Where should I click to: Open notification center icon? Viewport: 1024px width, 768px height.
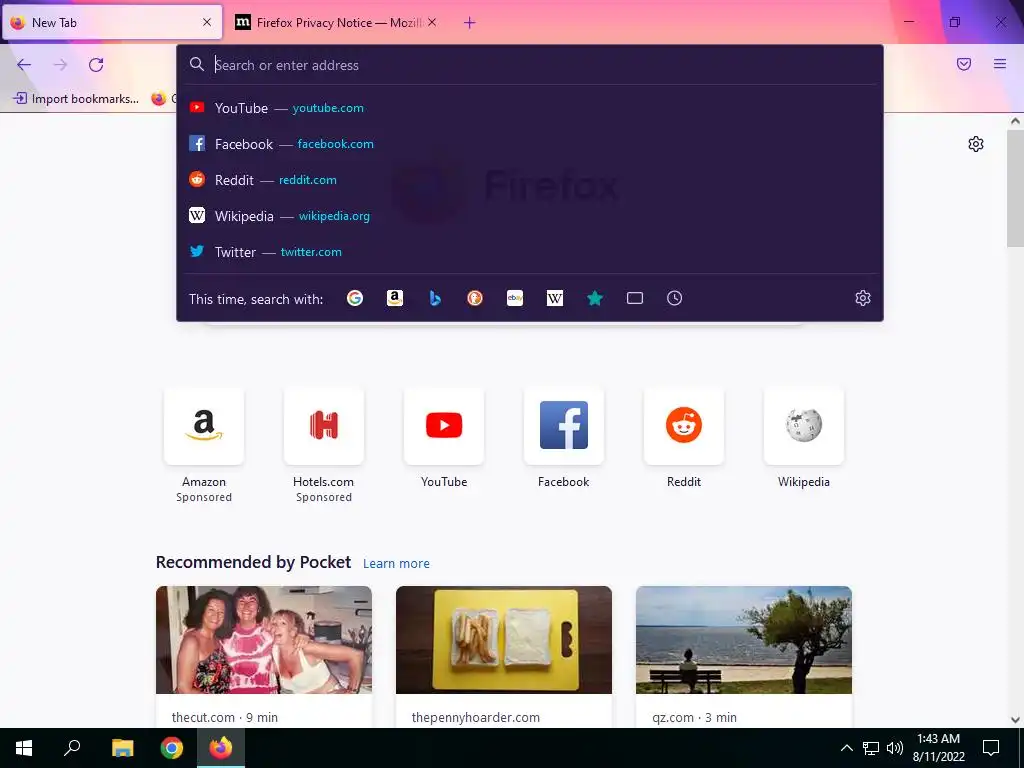pyautogui.click(x=991, y=748)
